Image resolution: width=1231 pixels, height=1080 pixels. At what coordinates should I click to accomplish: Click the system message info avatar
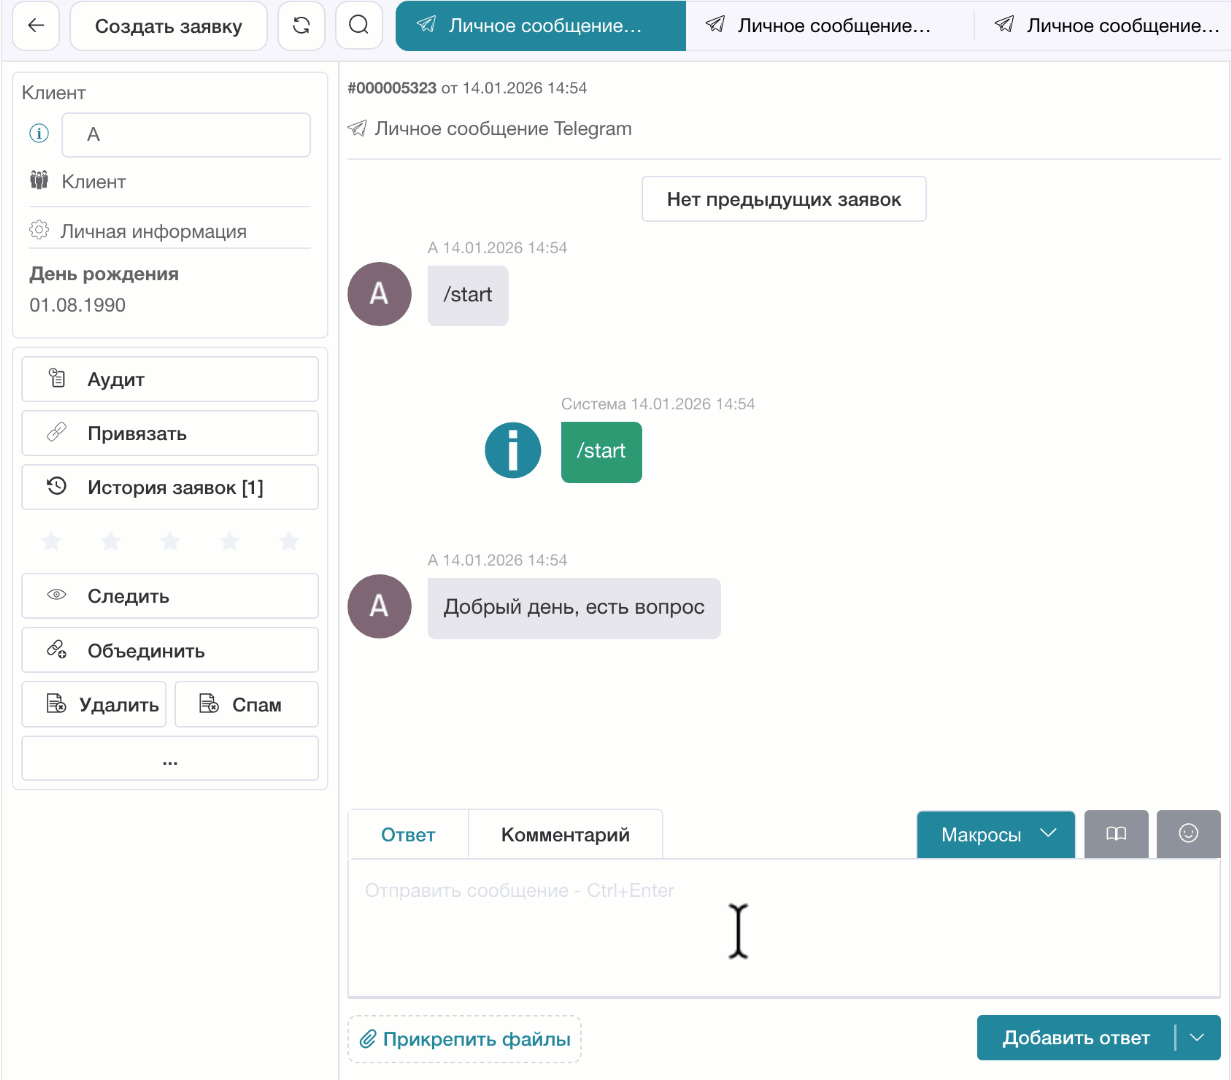[512, 450]
